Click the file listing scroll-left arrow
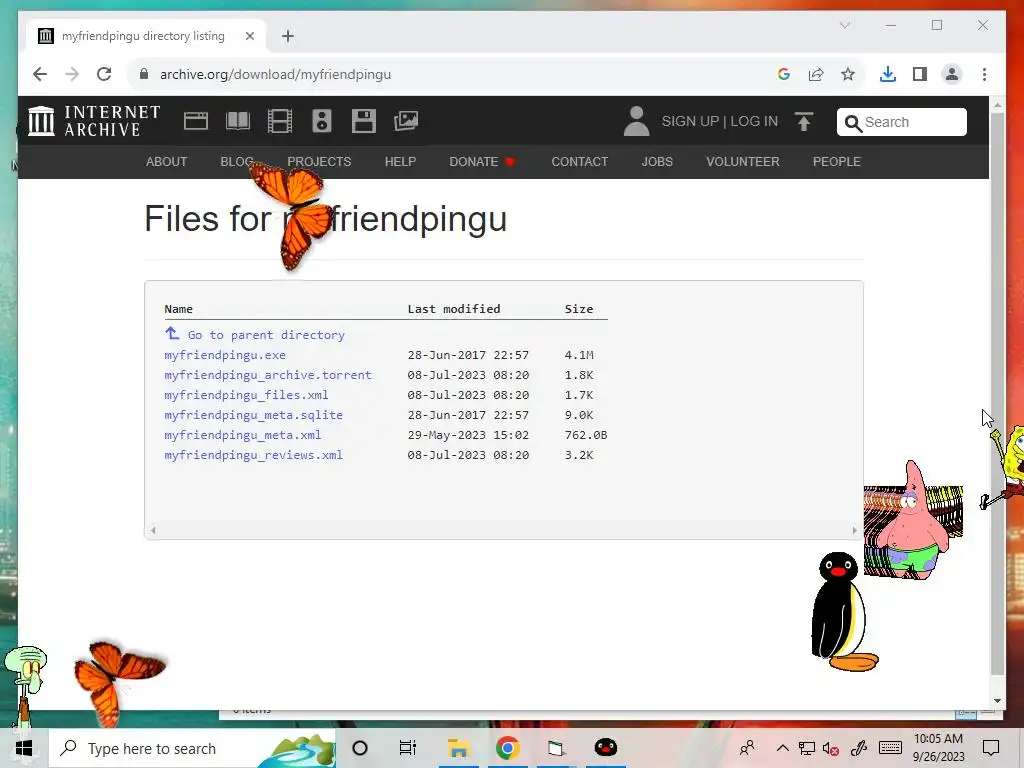Viewport: 1024px width, 768px height. point(153,530)
